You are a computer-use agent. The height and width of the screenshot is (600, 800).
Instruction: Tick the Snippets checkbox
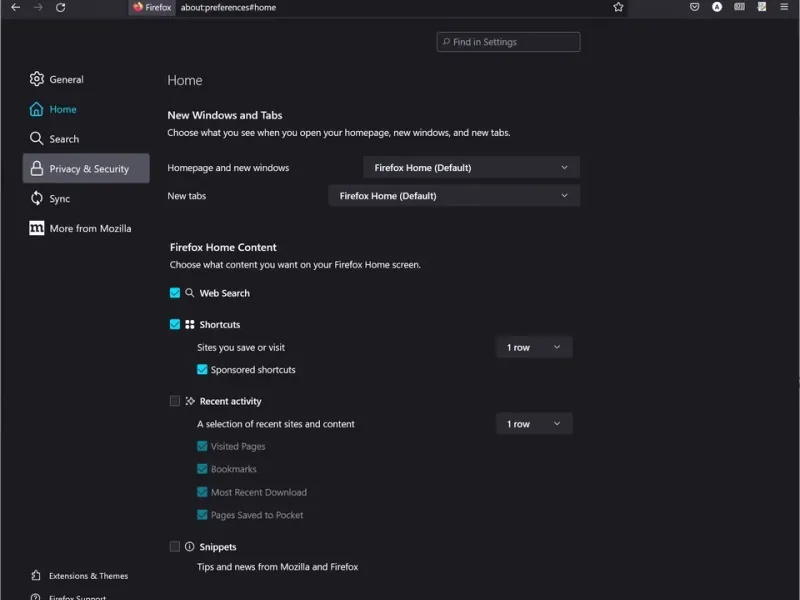tap(175, 547)
